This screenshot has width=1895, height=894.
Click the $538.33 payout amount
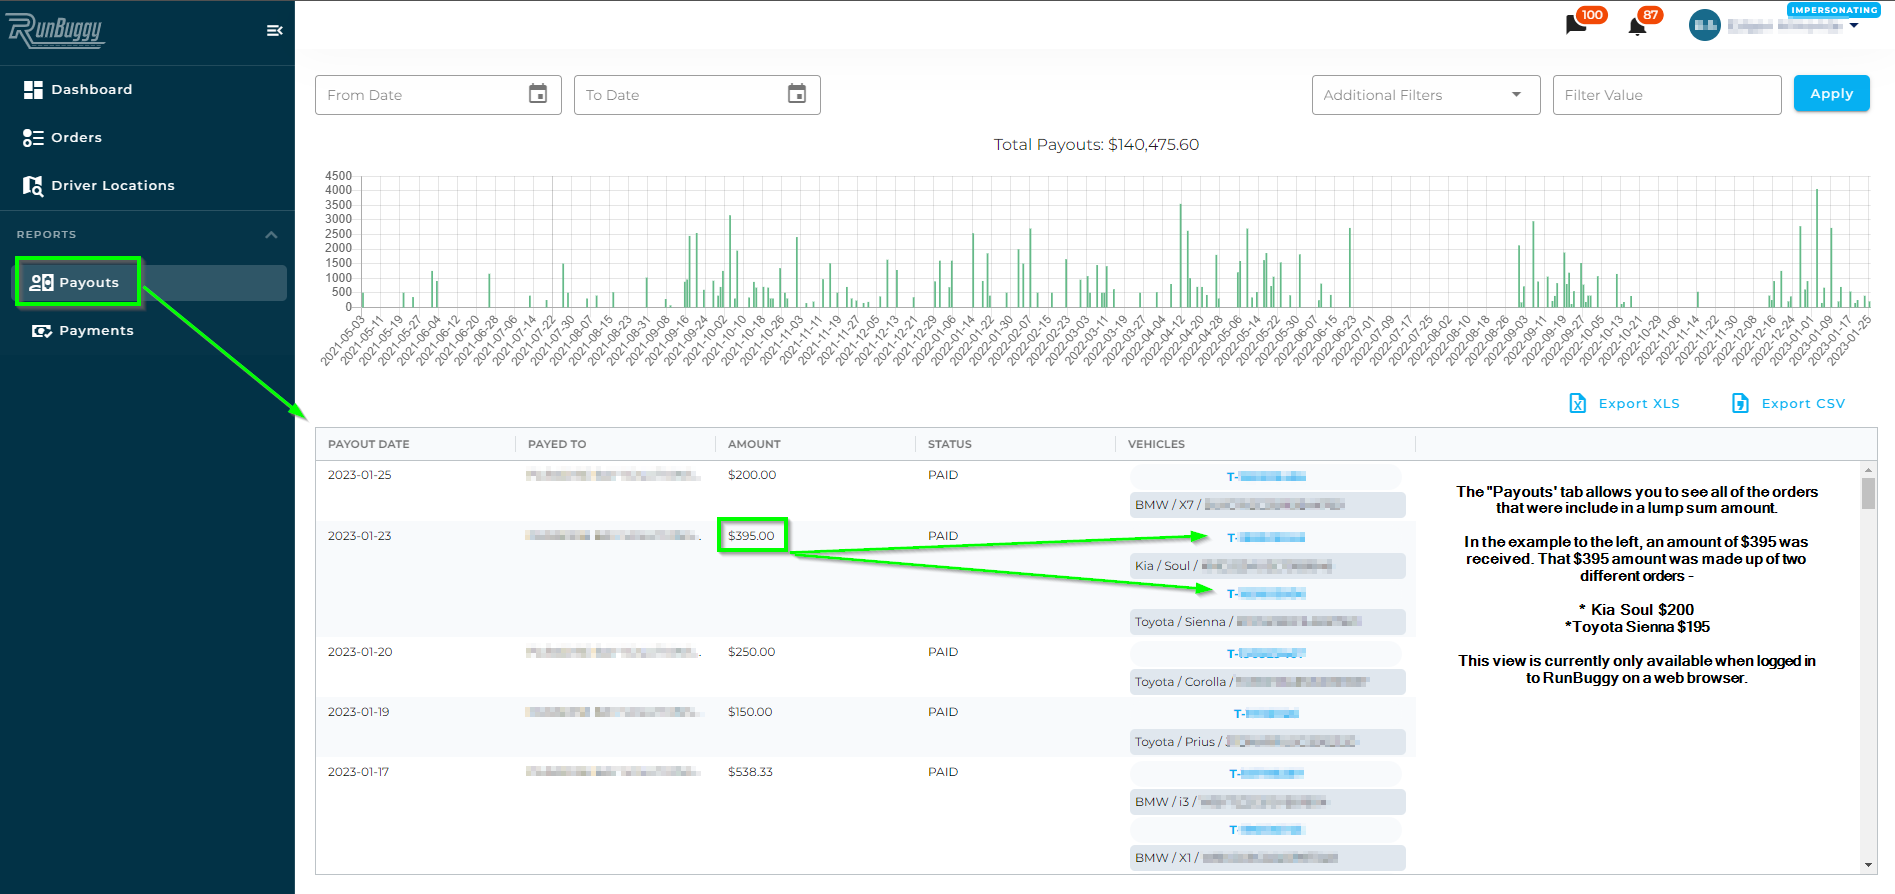tap(750, 772)
